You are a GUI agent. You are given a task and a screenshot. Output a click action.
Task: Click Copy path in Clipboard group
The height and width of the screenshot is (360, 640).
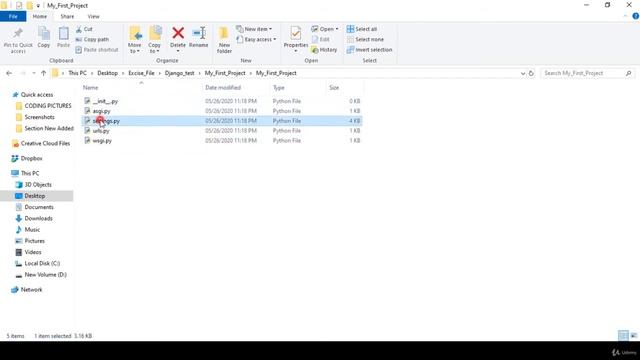[x=92, y=40]
